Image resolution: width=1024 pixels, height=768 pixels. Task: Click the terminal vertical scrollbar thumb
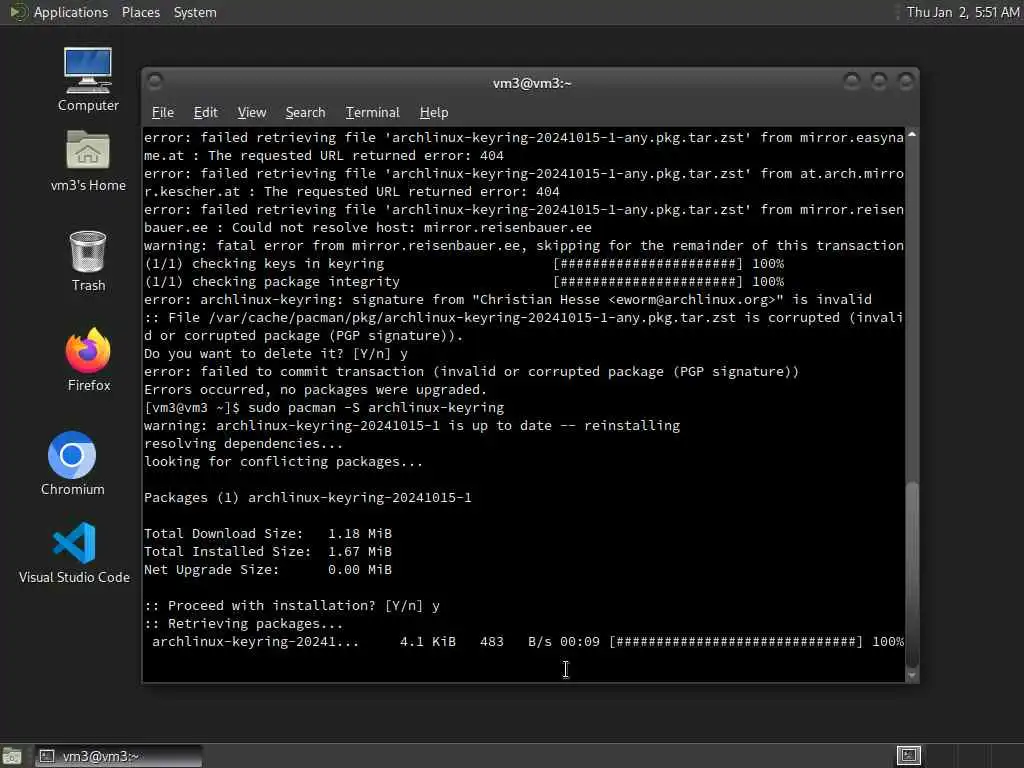(912, 575)
